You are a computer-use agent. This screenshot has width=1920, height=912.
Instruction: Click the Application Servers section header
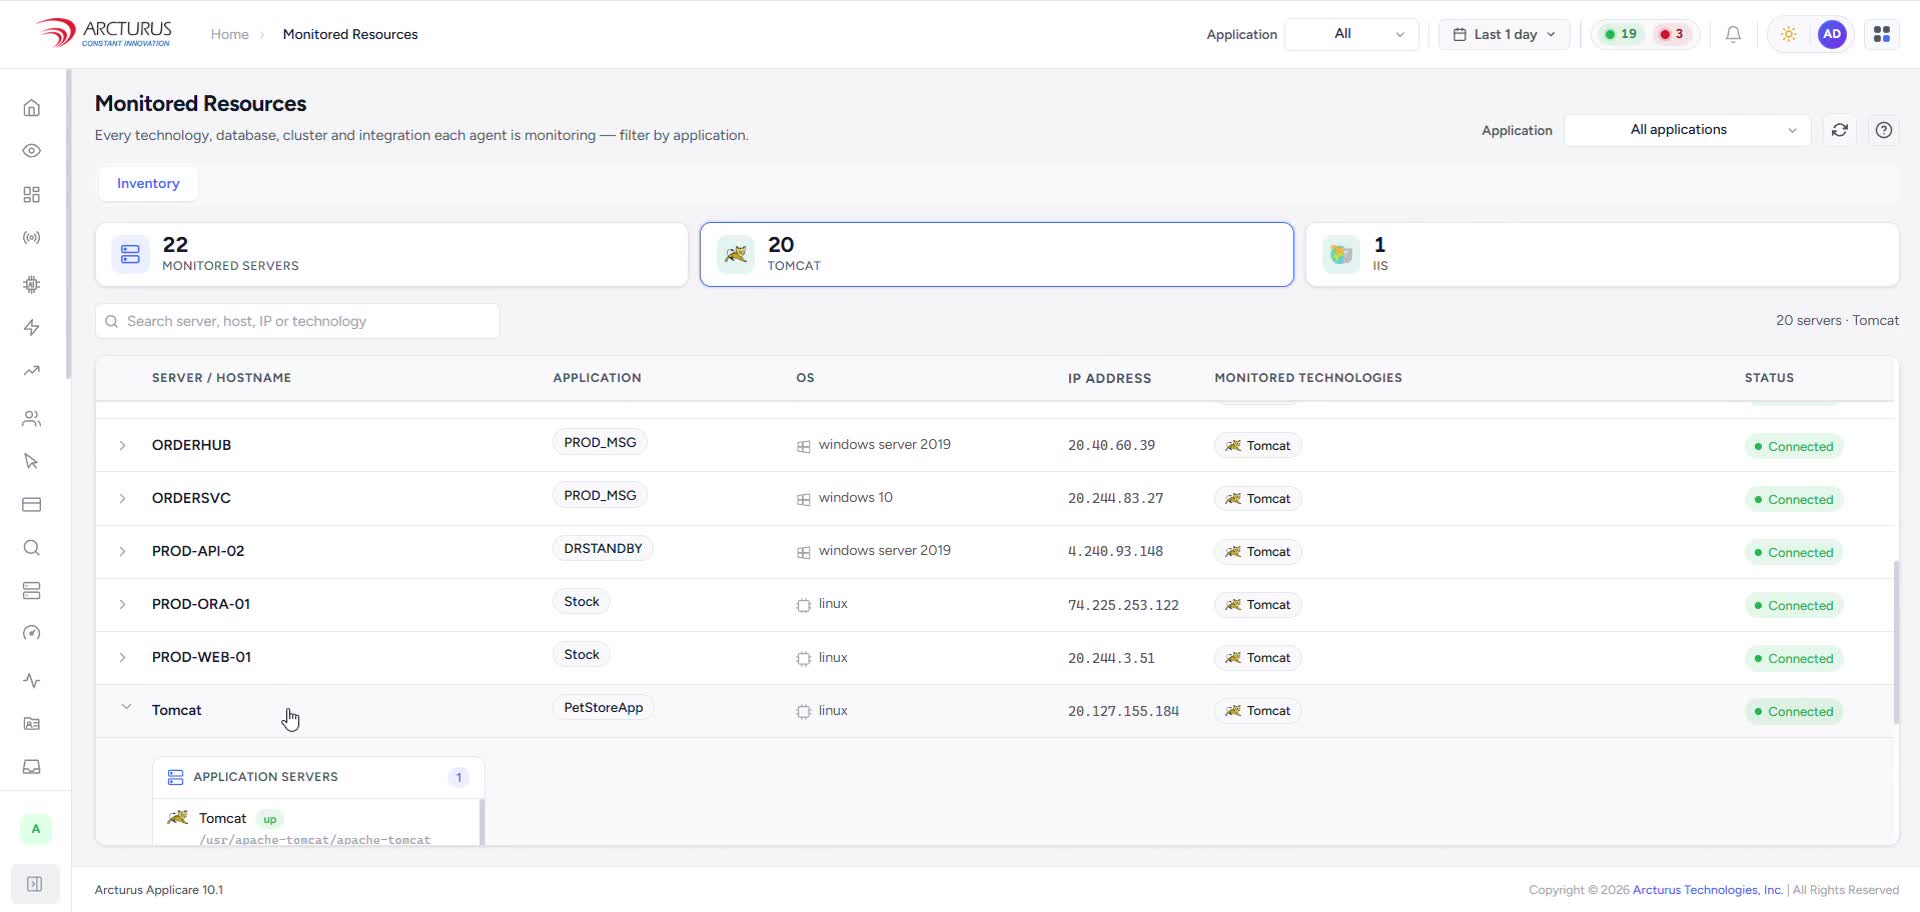(x=318, y=777)
